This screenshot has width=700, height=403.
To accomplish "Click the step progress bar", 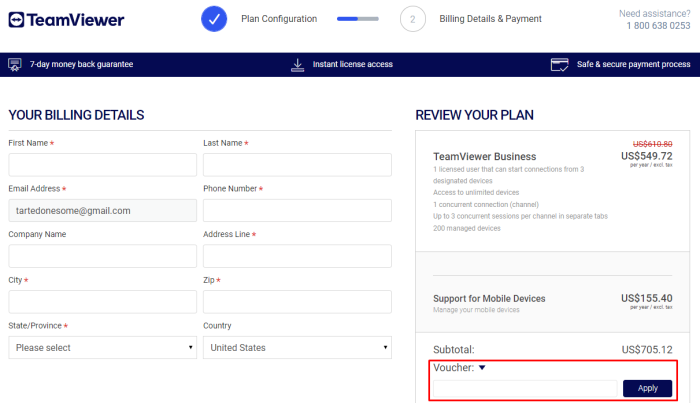I will coord(358,19).
